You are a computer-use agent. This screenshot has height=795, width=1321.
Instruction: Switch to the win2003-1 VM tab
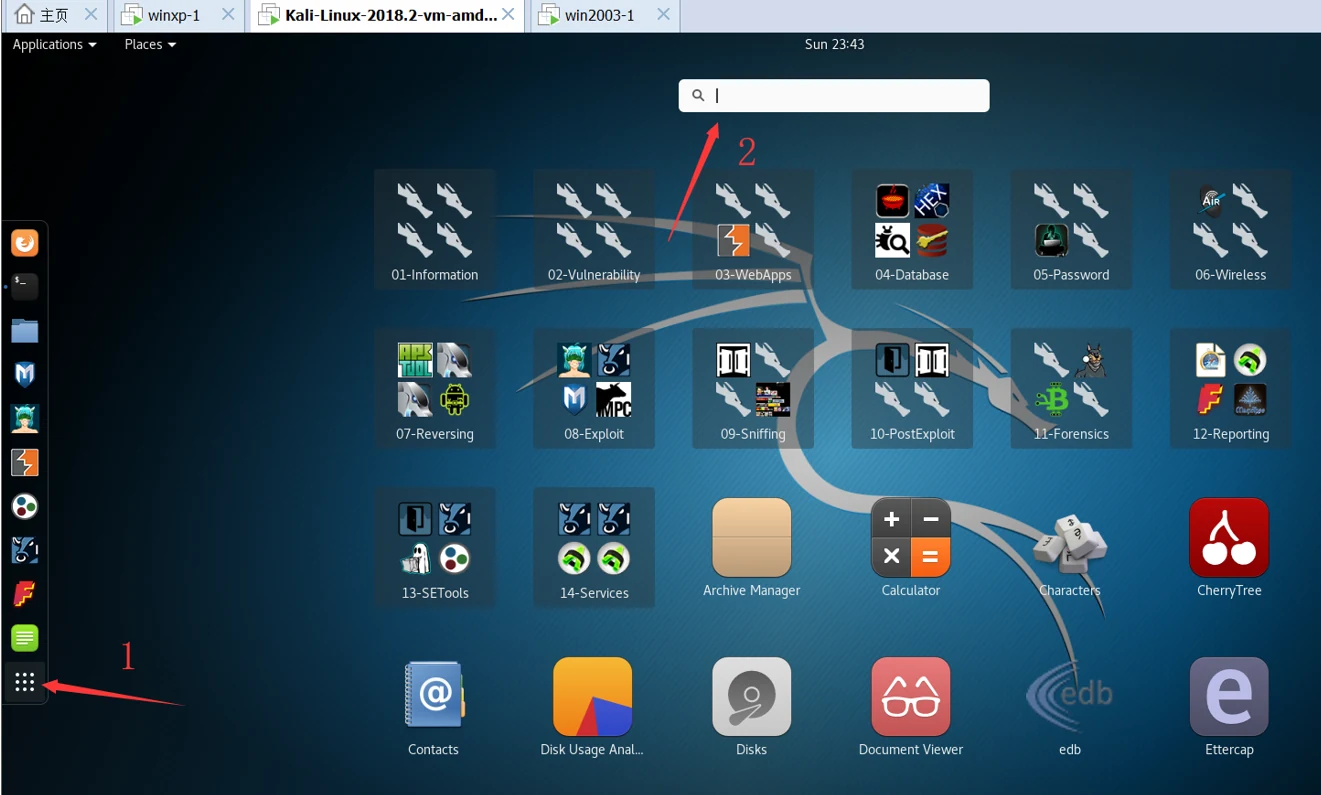point(600,15)
